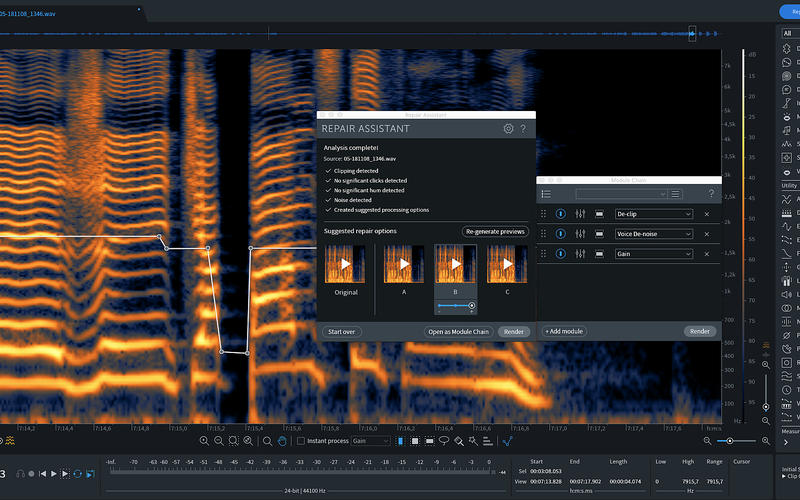Click Render in Module Chain window
Viewport: 800px width, 500px height.
pyautogui.click(x=699, y=331)
